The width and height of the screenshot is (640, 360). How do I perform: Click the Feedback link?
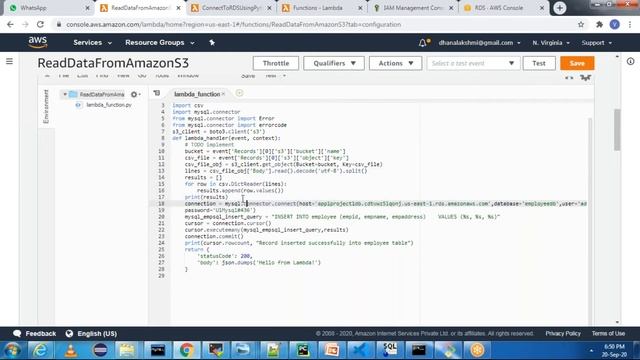coord(40,333)
